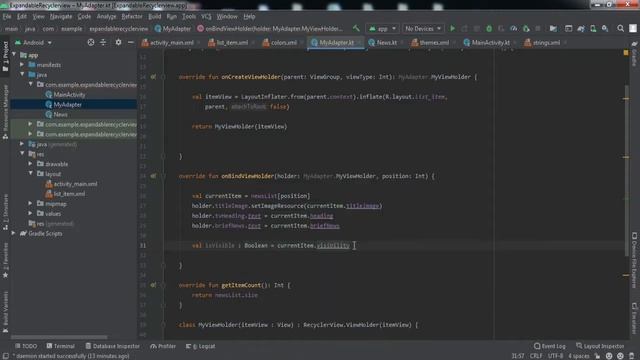Open the Project side tab
This screenshot has height=360, width=640.
pyautogui.click(x=5, y=56)
